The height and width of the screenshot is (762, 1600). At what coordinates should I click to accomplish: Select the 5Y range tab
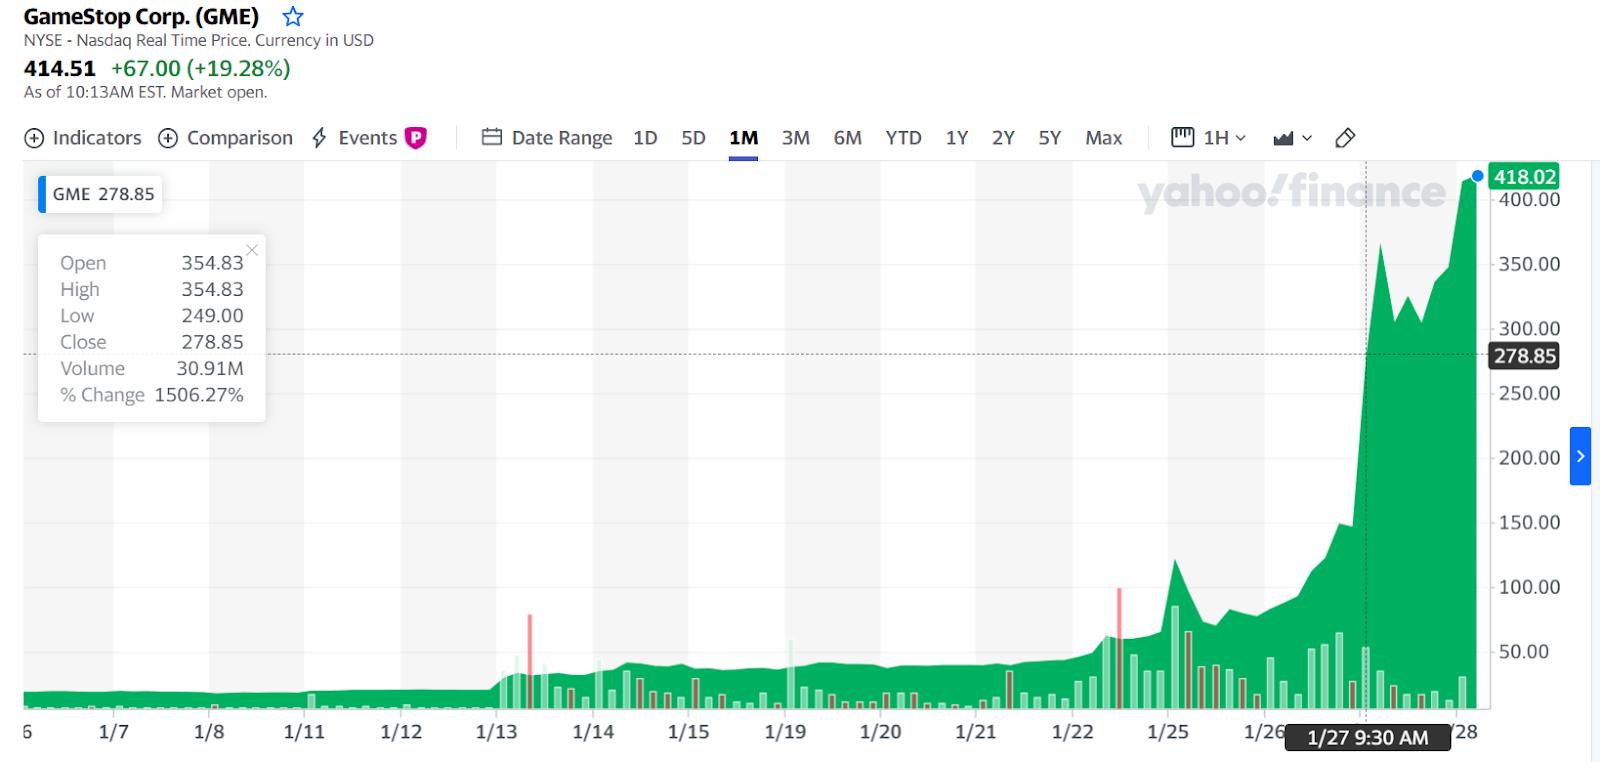(1050, 138)
